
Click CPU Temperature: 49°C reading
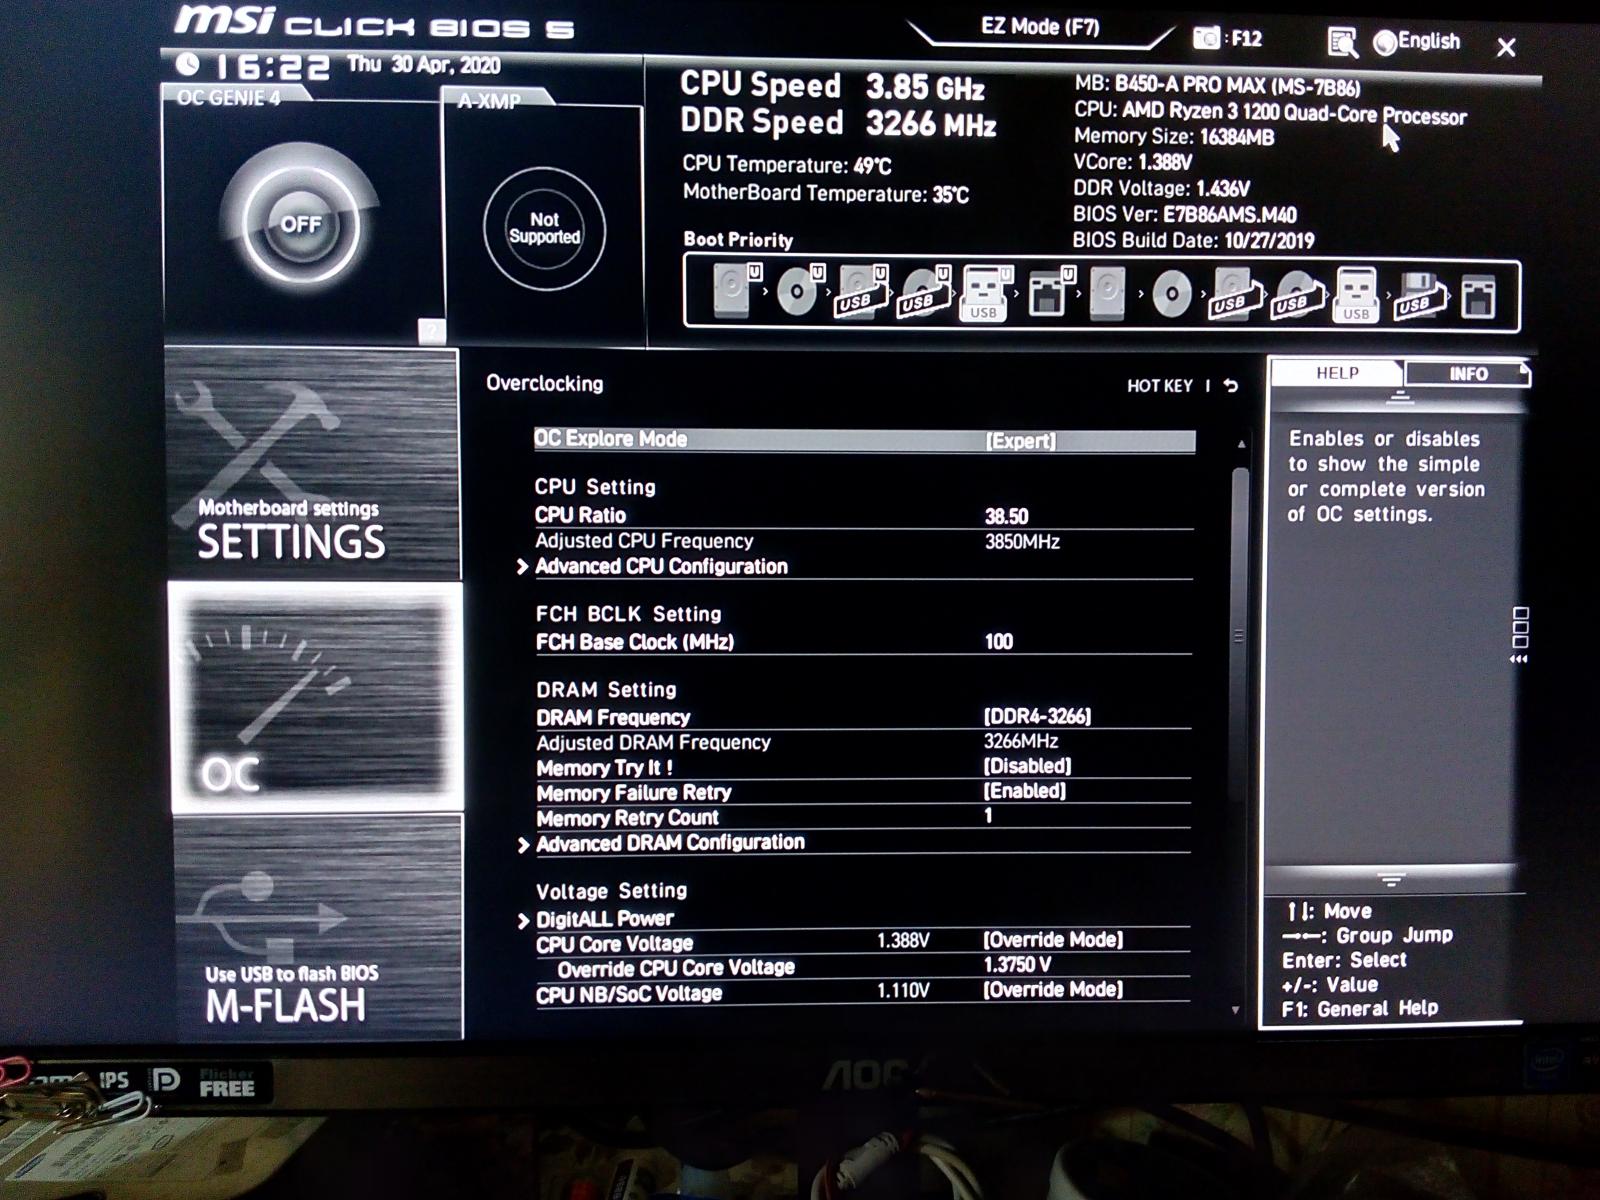click(x=786, y=165)
